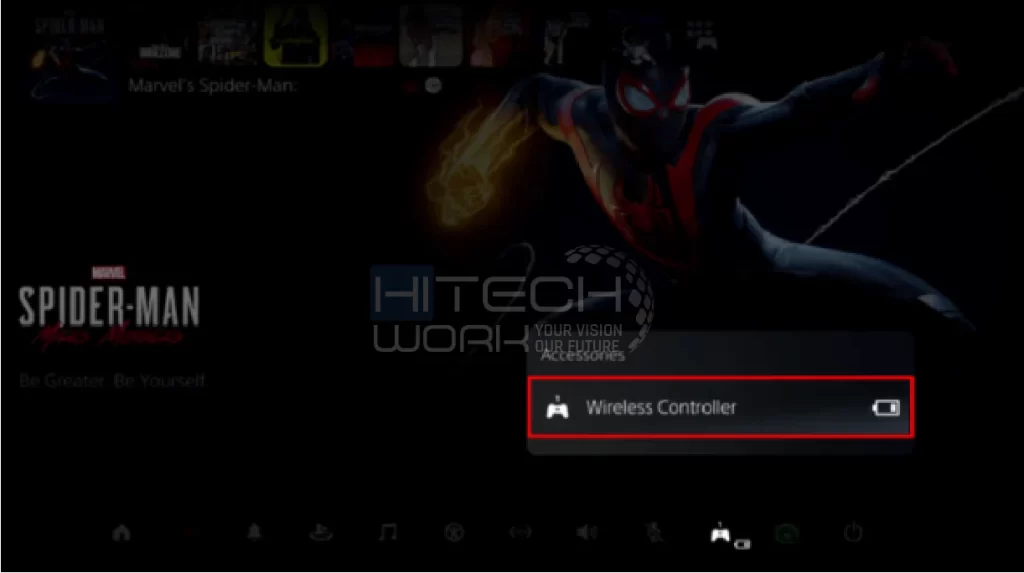Screen dimensions: 1024x573
Task: Open Notifications bell in the bottom bar
Action: [x=254, y=532]
